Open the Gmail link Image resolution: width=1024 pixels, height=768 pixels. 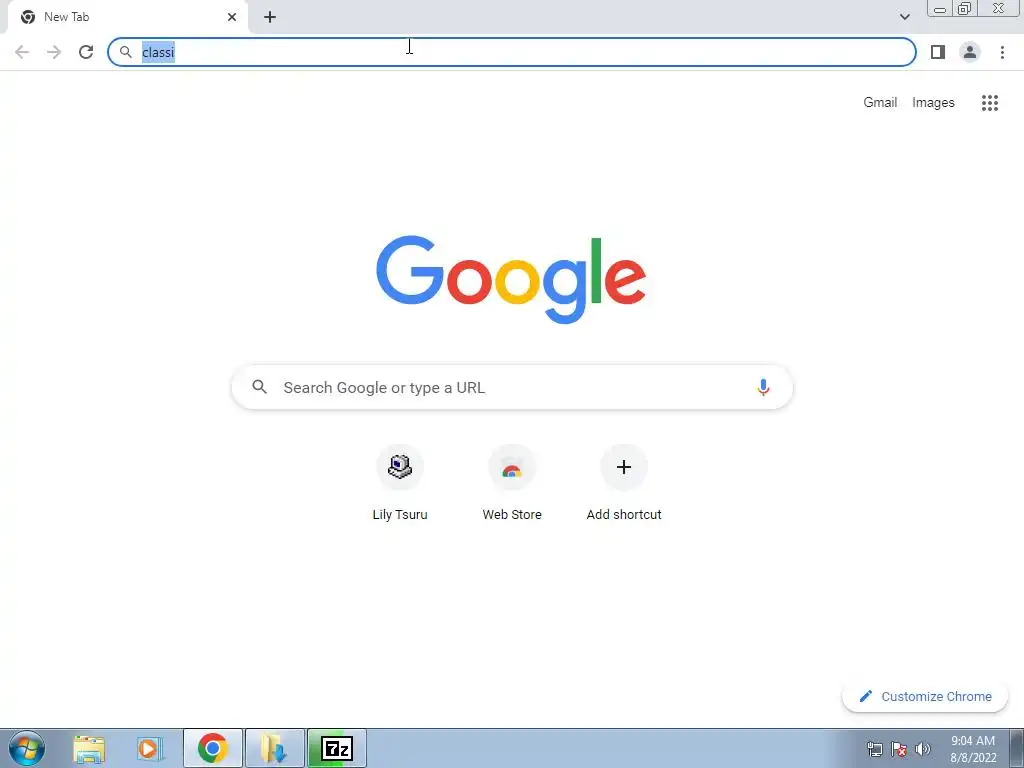coord(880,103)
